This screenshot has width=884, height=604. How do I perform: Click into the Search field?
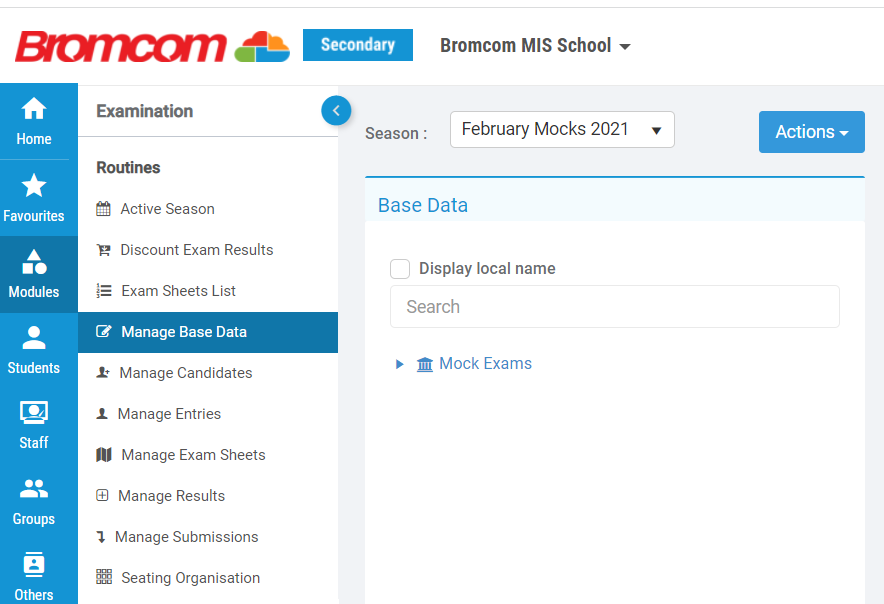(615, 306)
